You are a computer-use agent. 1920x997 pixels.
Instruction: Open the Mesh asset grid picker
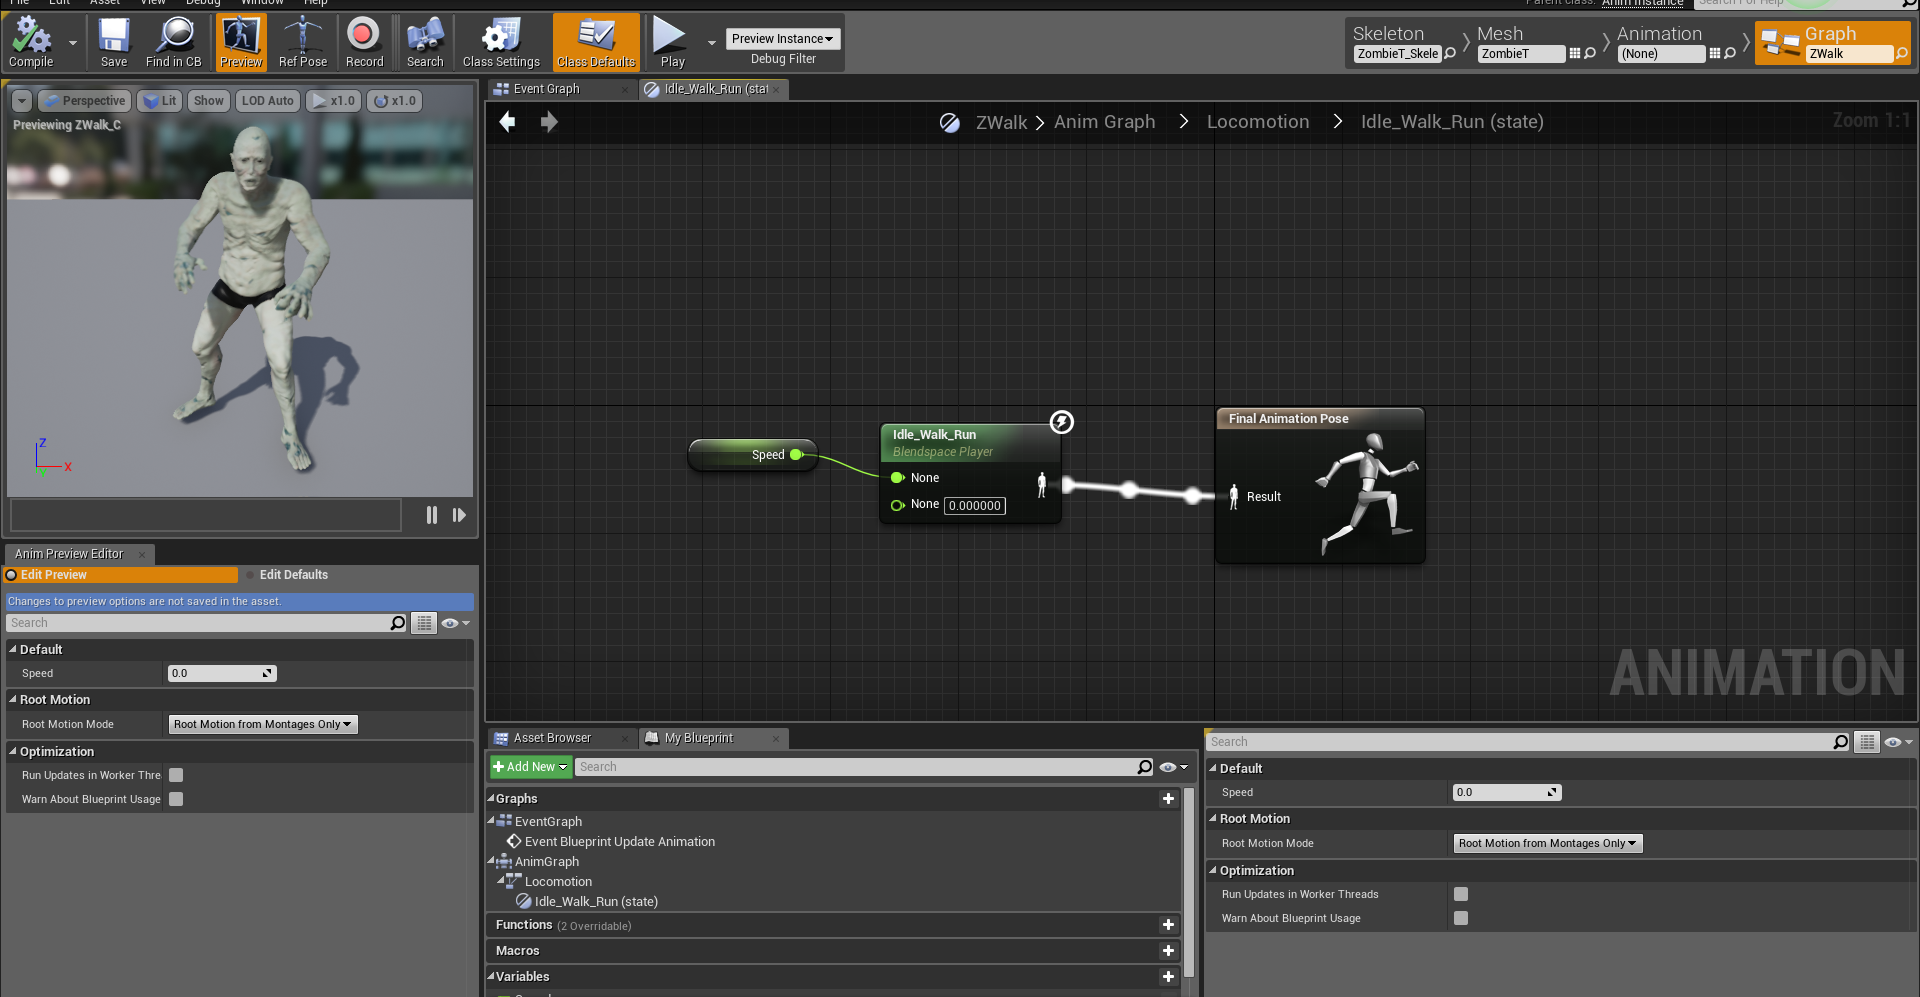click(1575, 54)
